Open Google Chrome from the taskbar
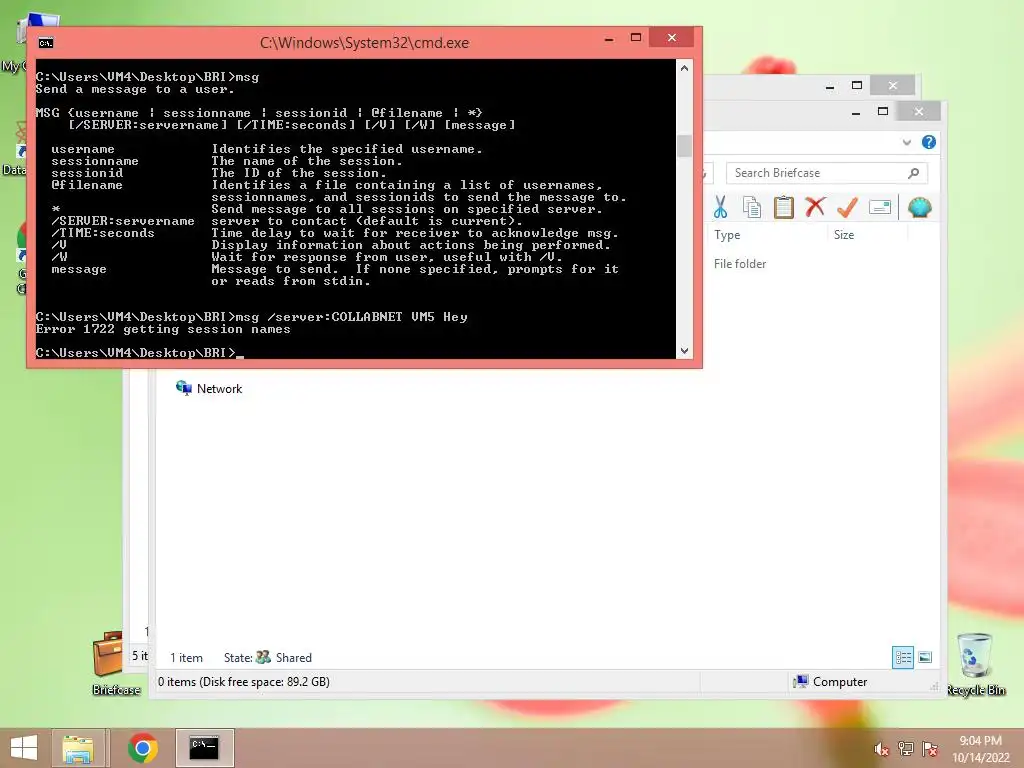The image size is (1024, 768). click(142, 748)
